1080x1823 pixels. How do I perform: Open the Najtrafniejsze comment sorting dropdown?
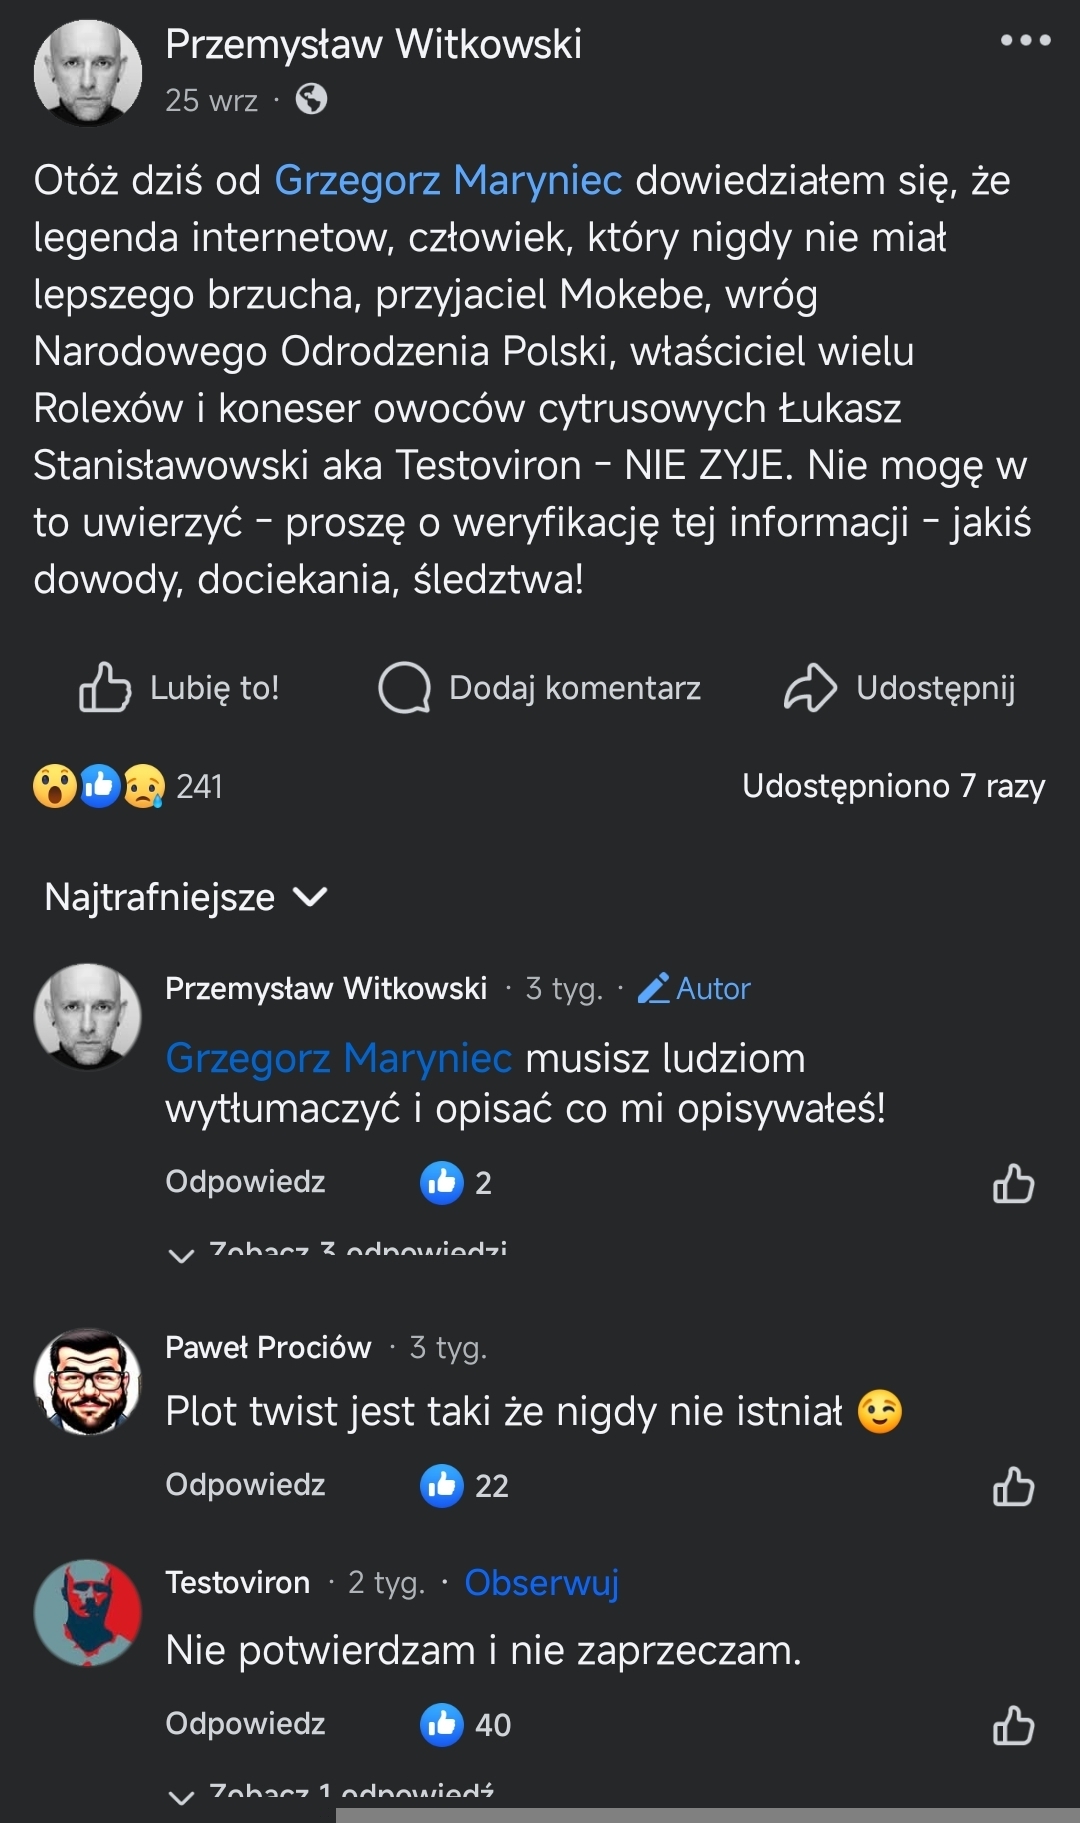coord(186,897)
